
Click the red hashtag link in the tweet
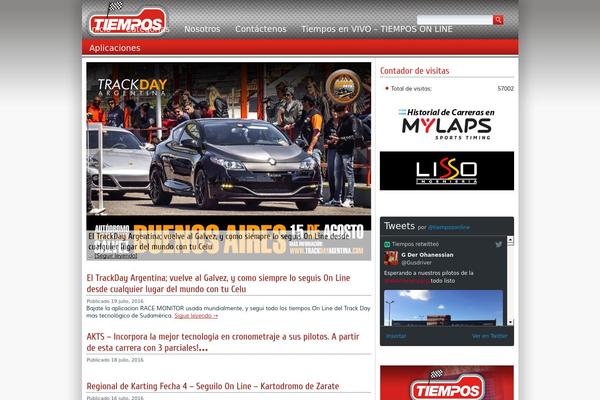point(407,281)
